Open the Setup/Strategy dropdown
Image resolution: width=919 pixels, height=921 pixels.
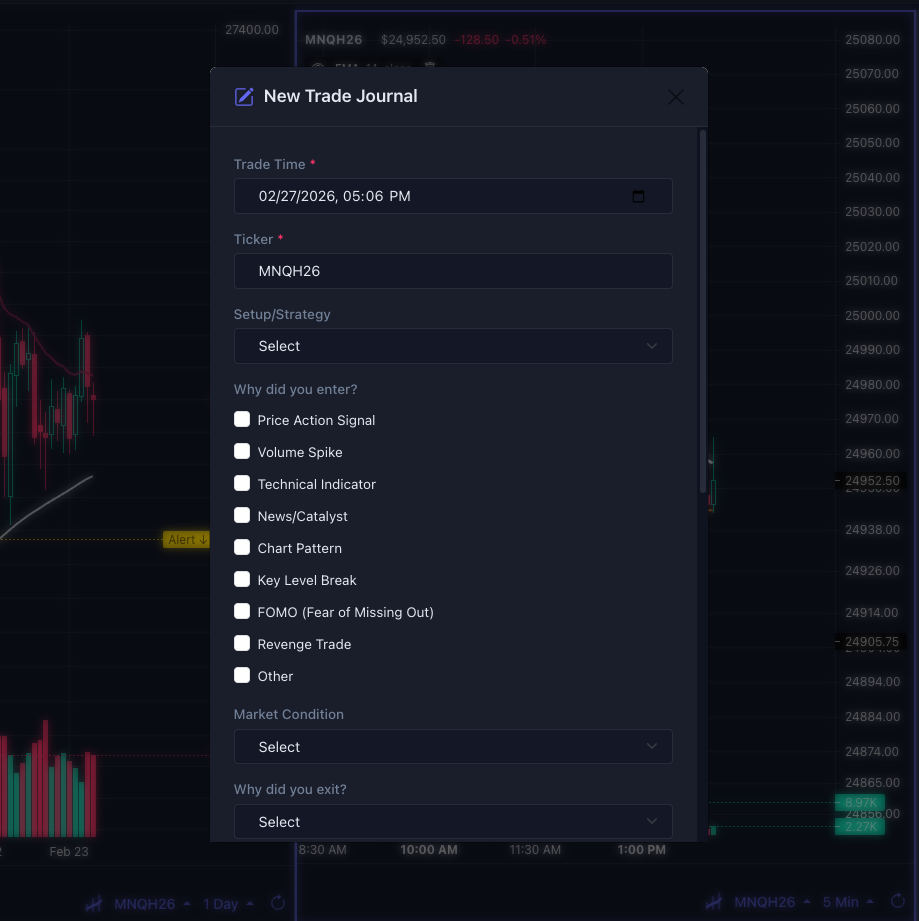(453, 346)
